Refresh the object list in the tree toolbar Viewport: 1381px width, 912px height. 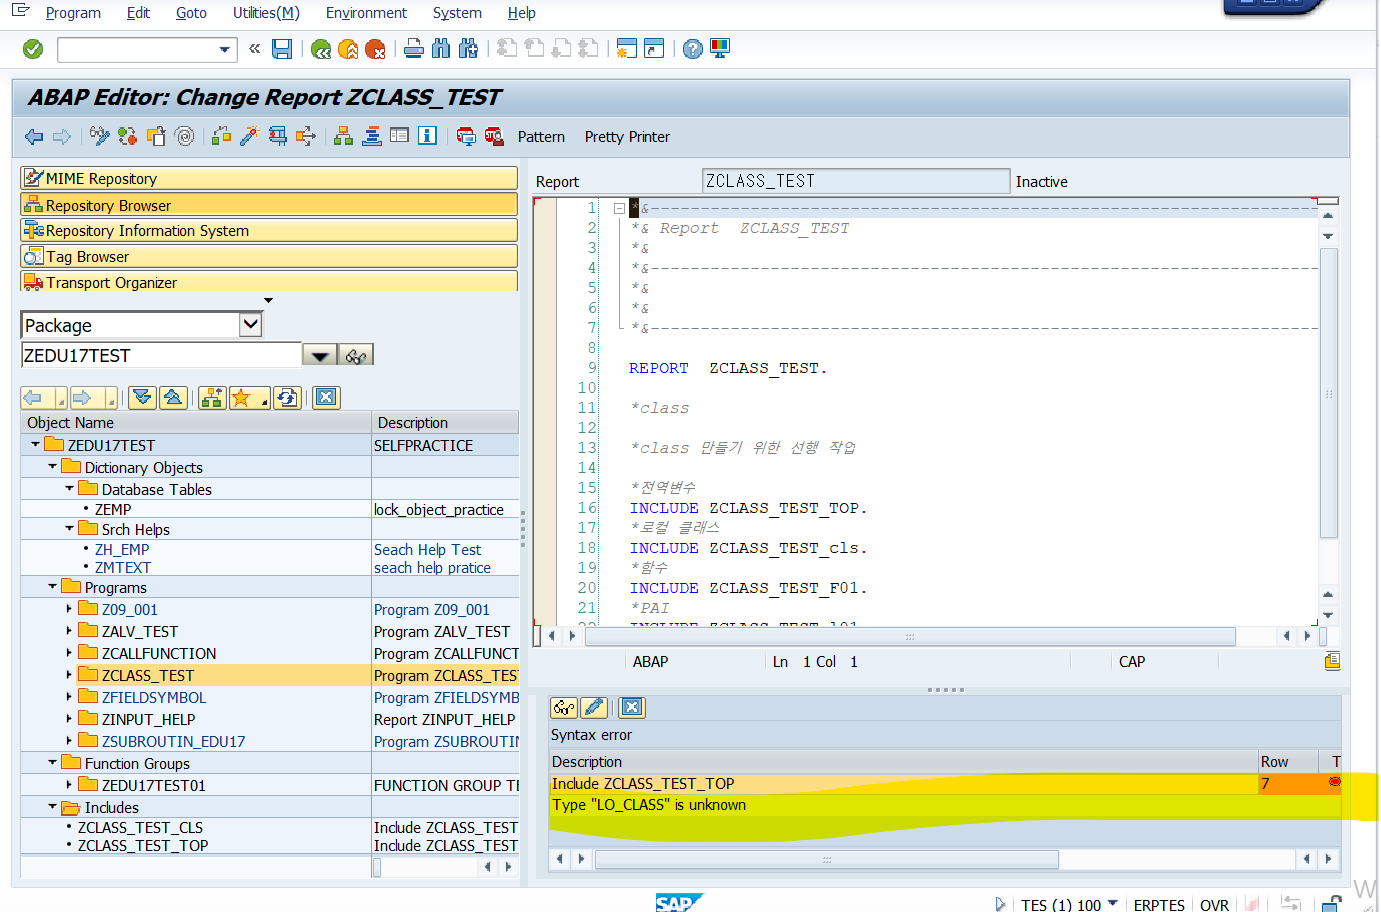pyautogui.click(x=287, y=398)
